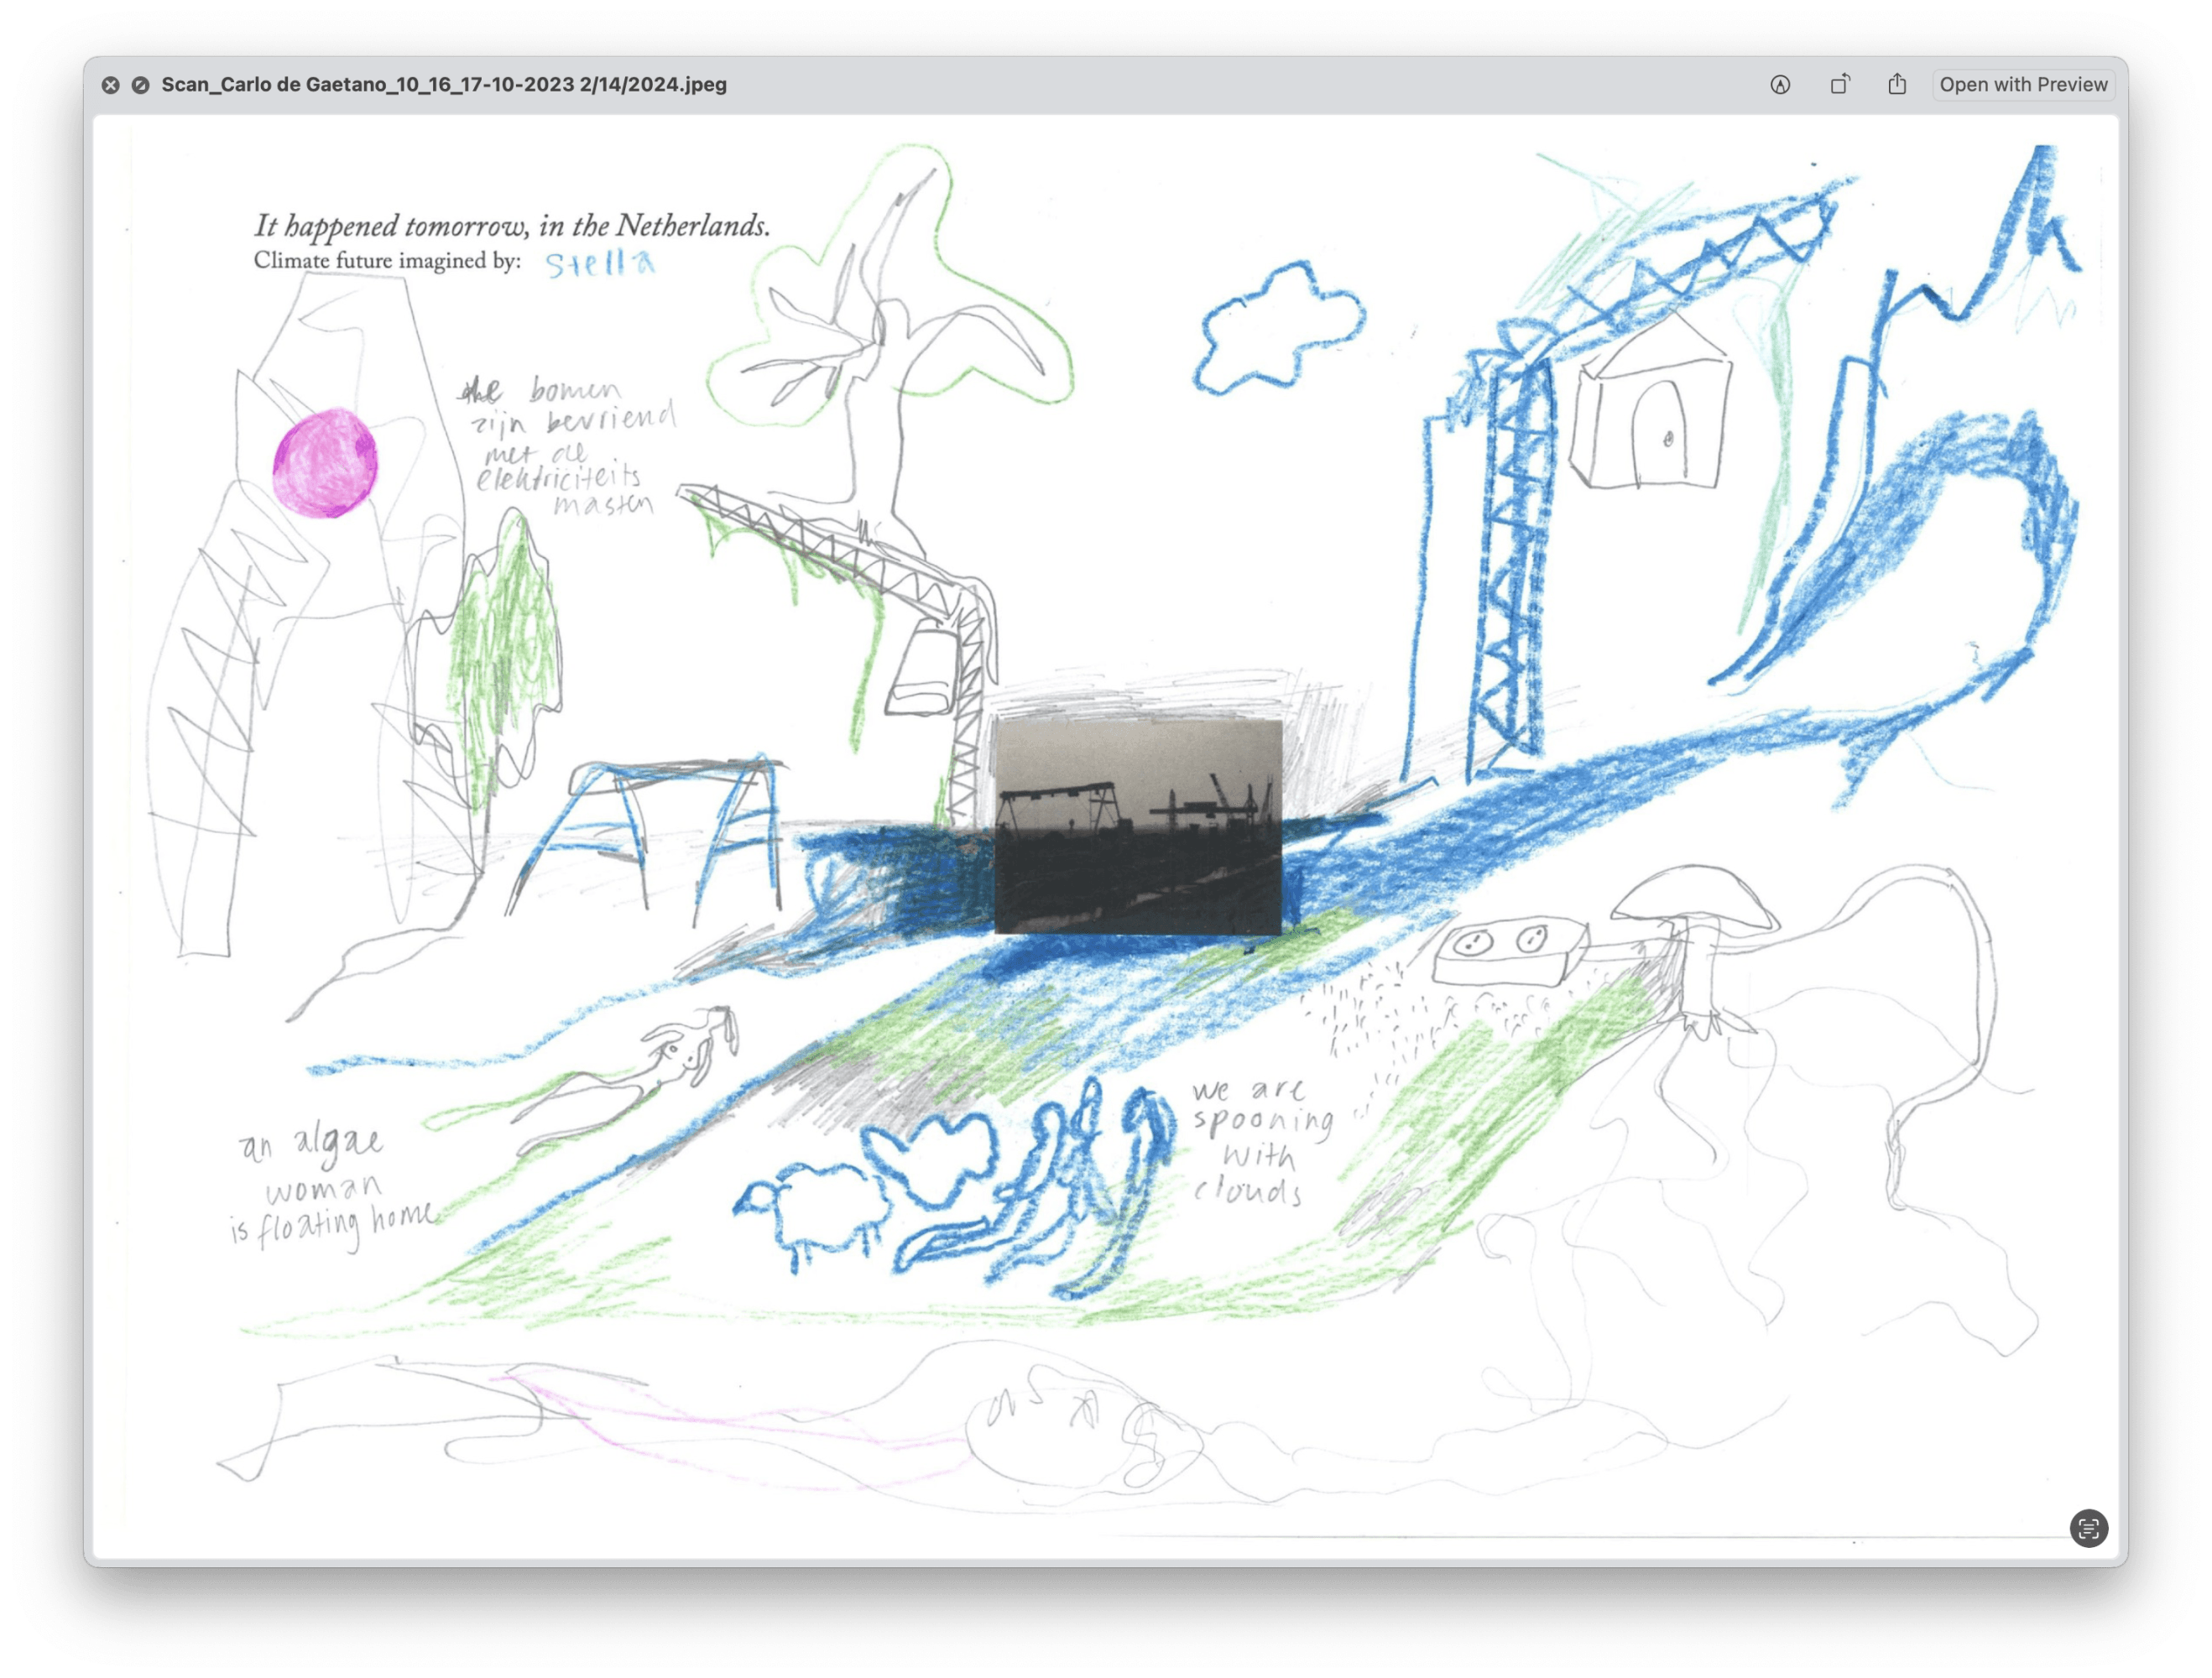2212x1678 pixels.
Task: Toggle Live Text detection icon
Action: [x=2088, y=1528]
